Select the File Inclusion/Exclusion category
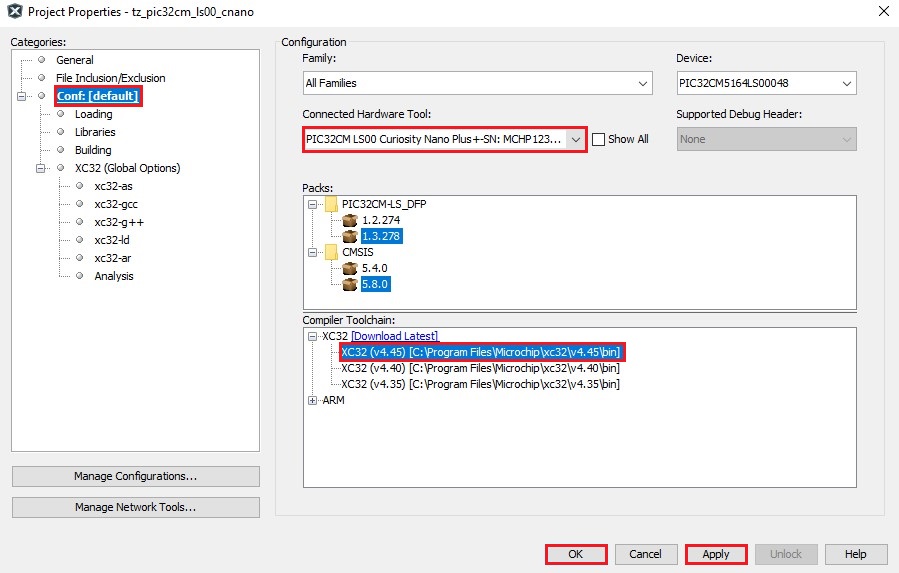899x573 pixels. pyautogui.click(x=110, y=78)
